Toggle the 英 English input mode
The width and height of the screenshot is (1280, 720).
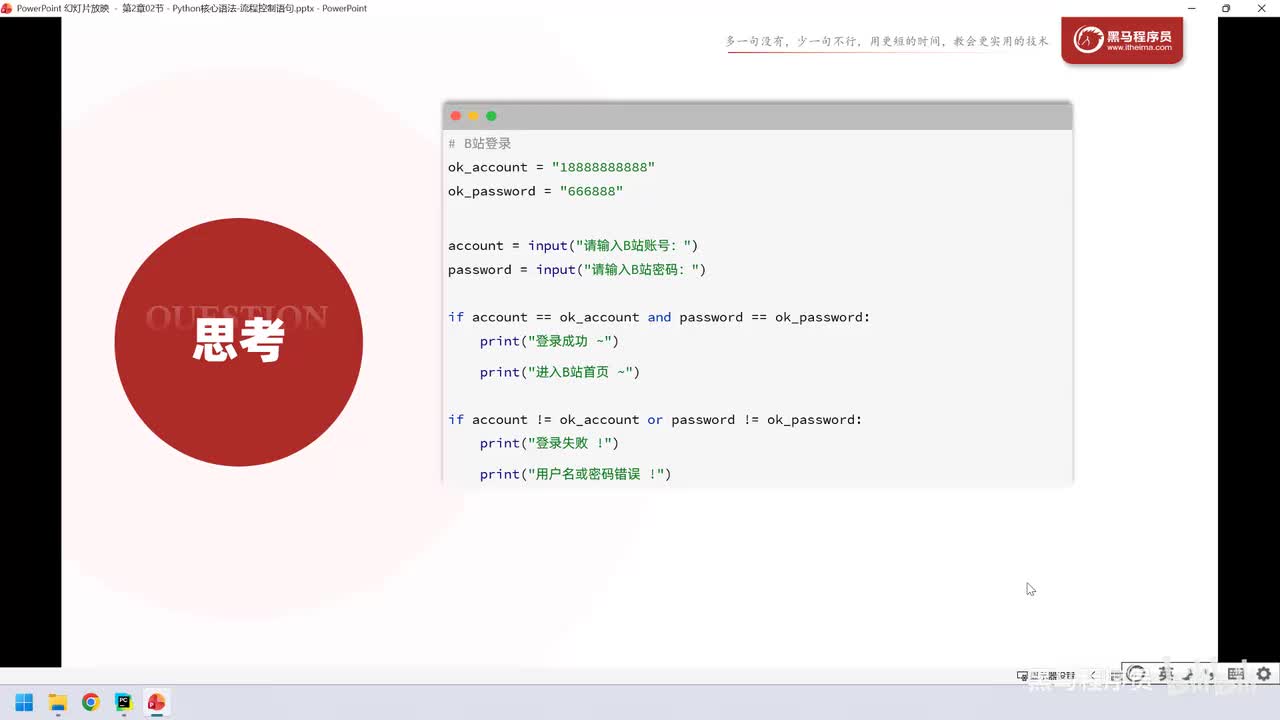pos(1165,675)
